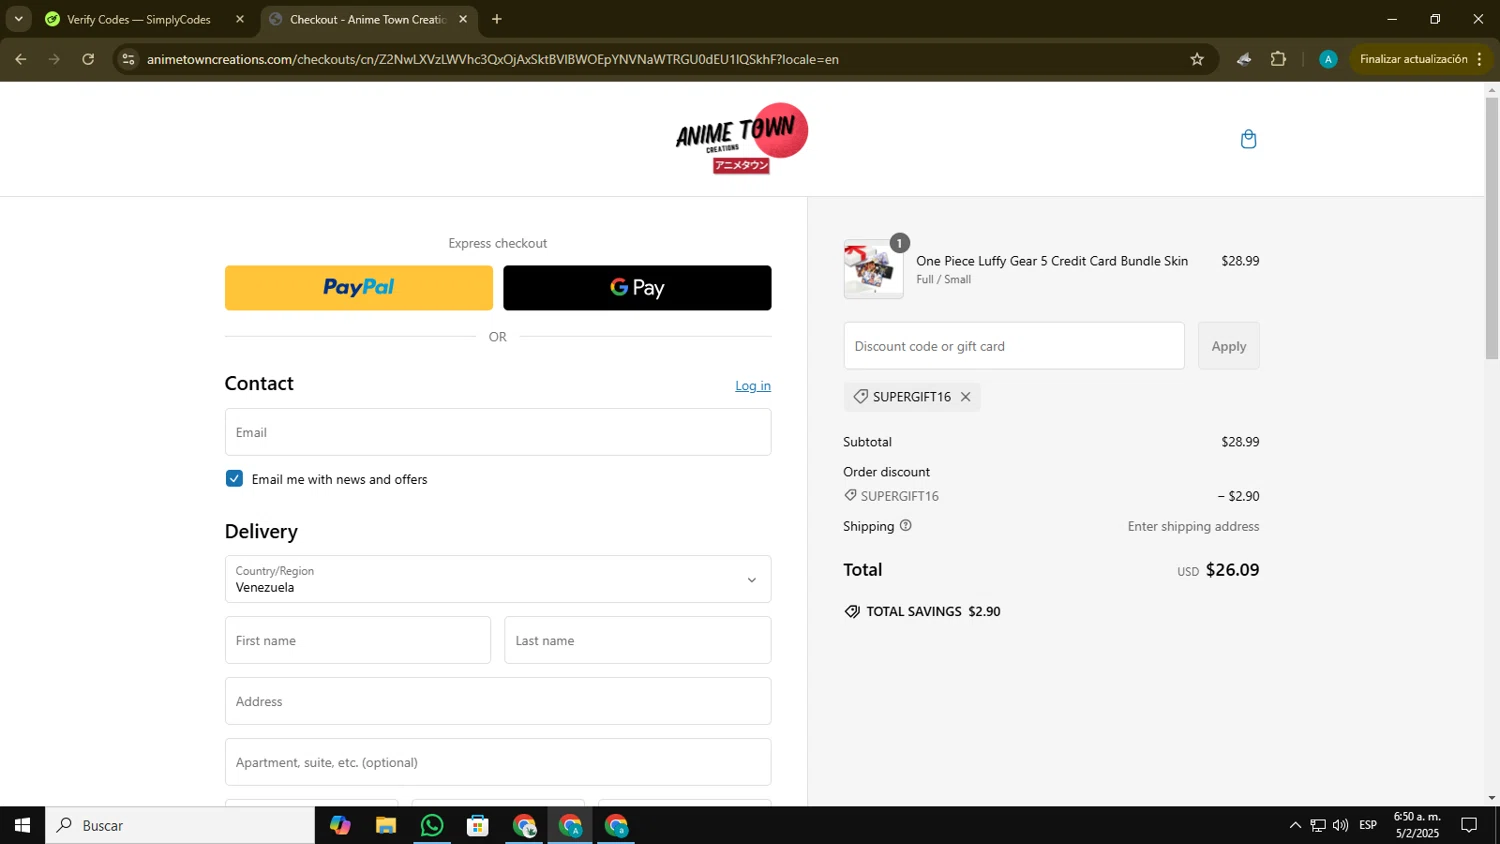
Task: Close the Verify Codes SimplyCodes tab
Action: click(240, 19)
